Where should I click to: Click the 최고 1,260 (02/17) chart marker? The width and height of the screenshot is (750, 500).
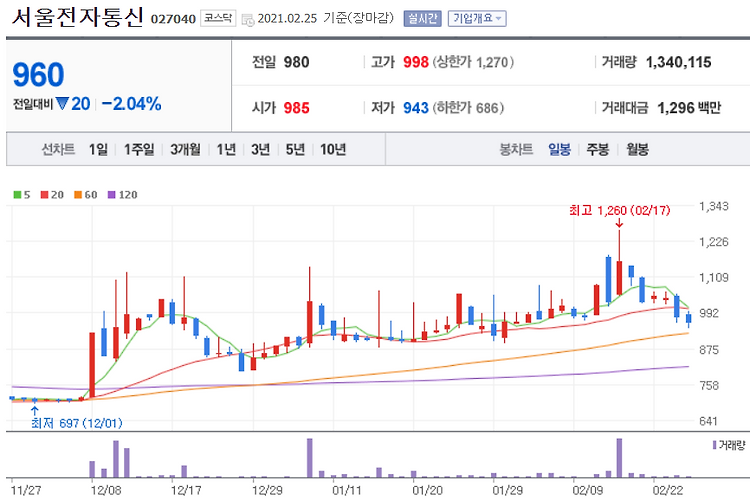pos(619,210)
